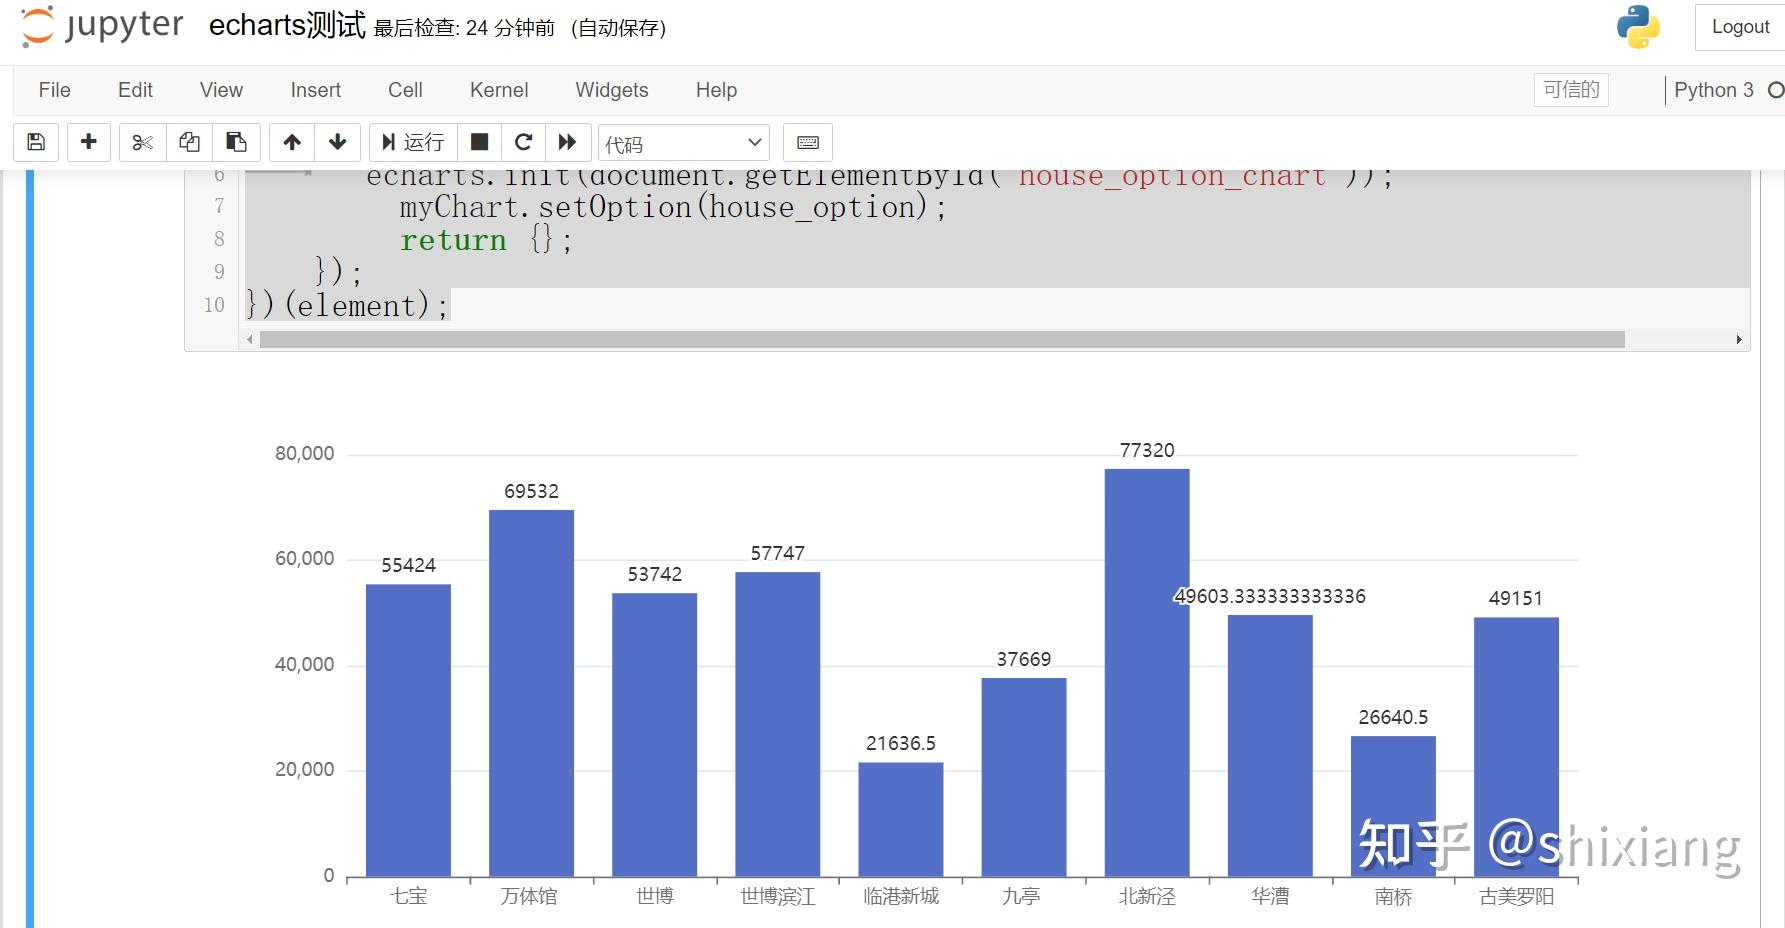
Task: Open the Edit menu
Action: click(135, 90)
